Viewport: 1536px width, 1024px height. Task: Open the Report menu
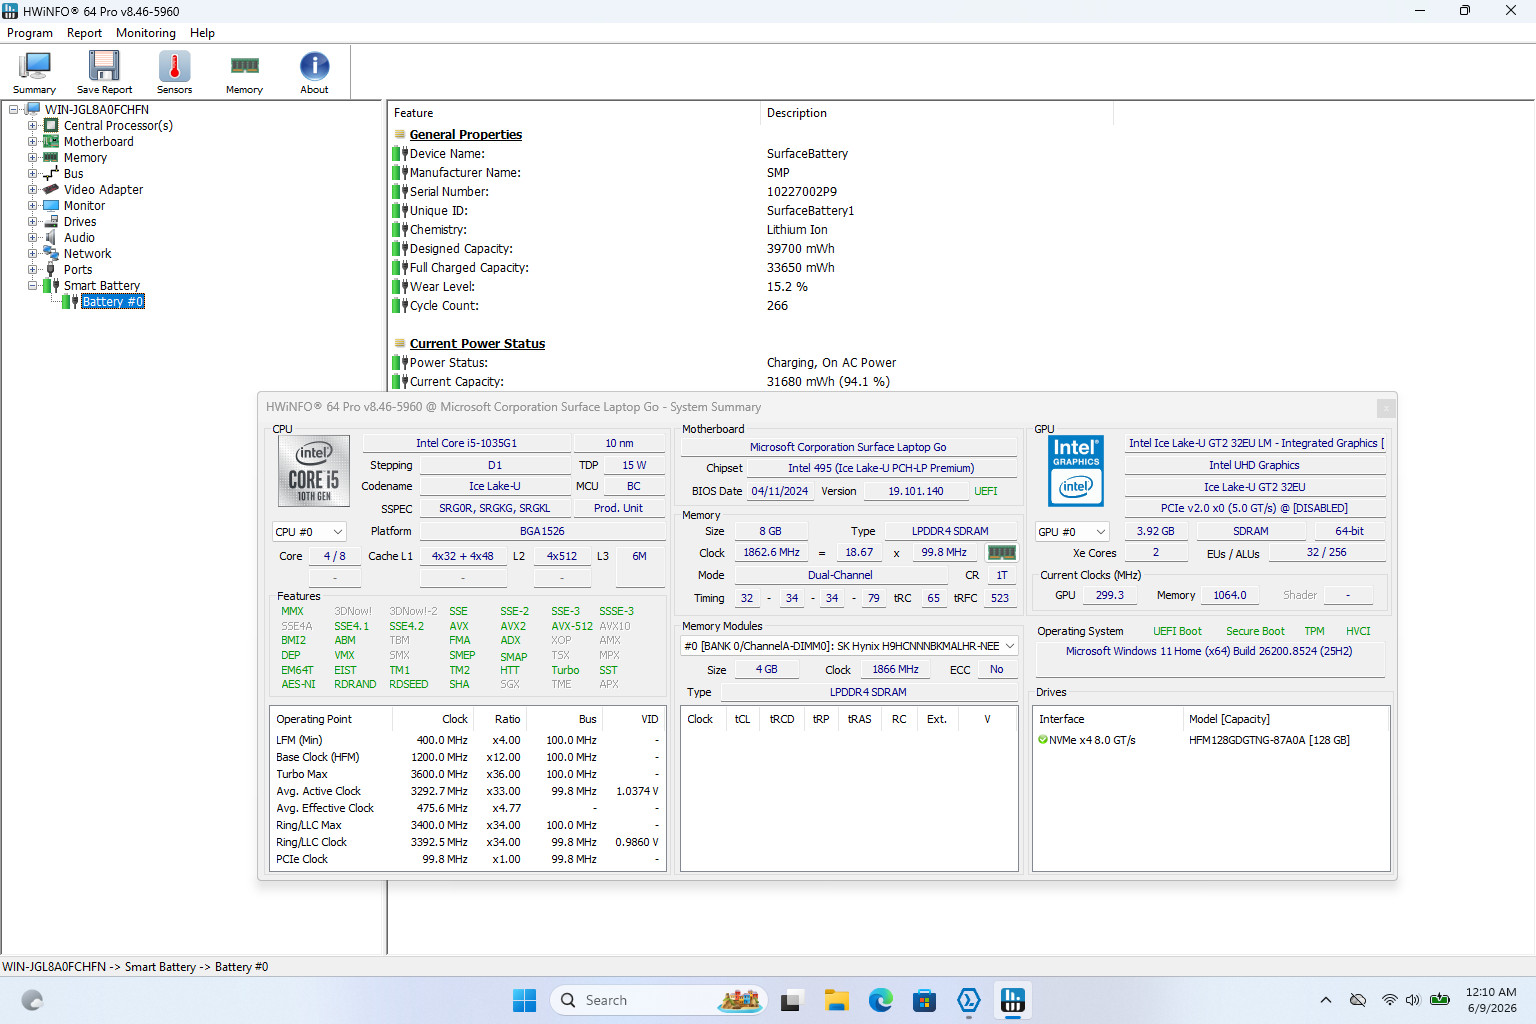click(84, 33)
